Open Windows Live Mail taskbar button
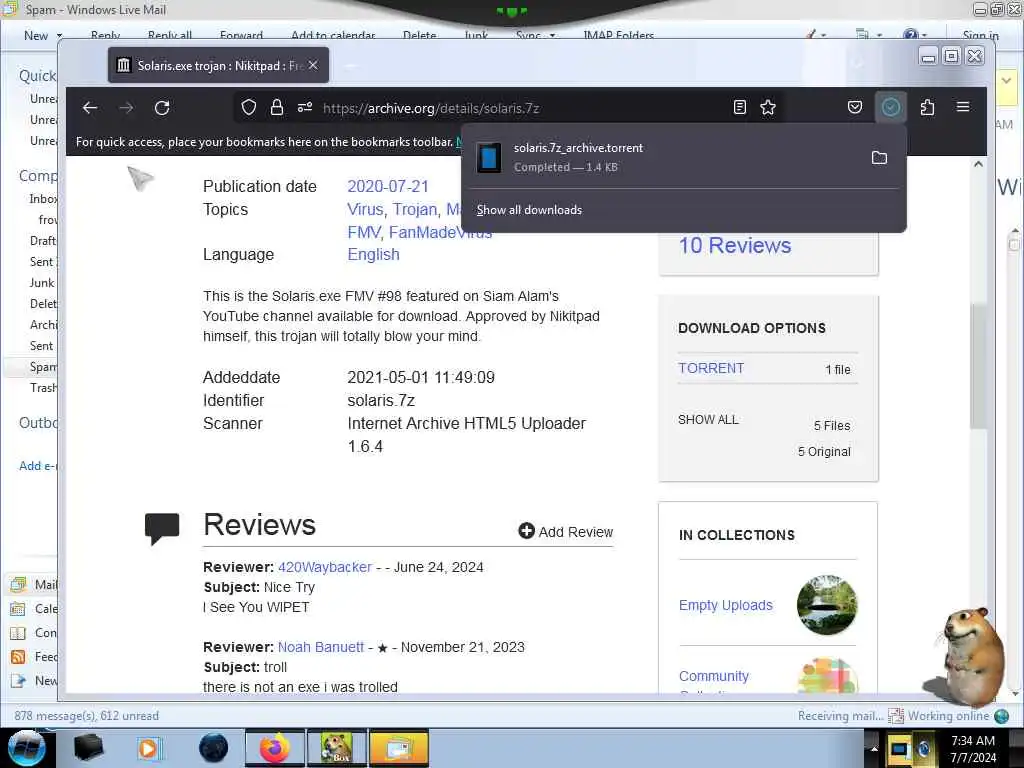Viewport: 1024px width, 768px height. [399, 748]
